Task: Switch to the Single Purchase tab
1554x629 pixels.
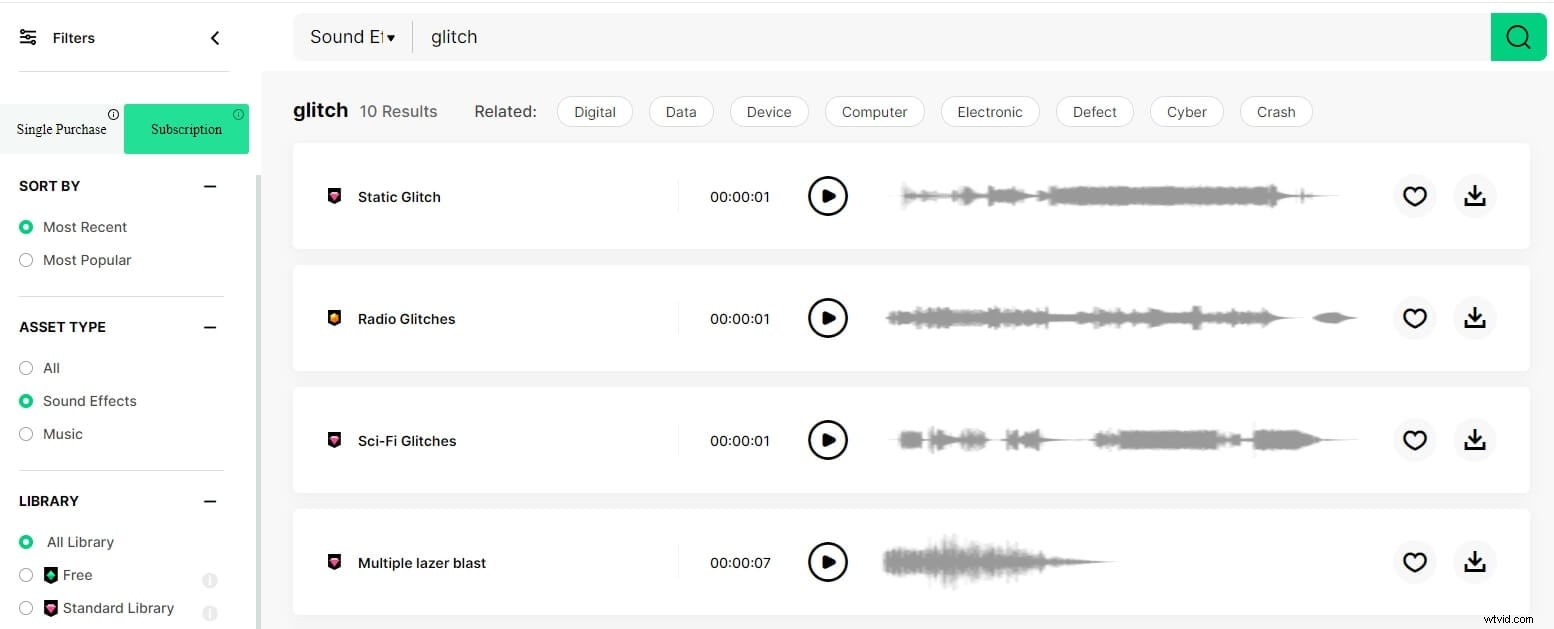Action: (62, 128)
